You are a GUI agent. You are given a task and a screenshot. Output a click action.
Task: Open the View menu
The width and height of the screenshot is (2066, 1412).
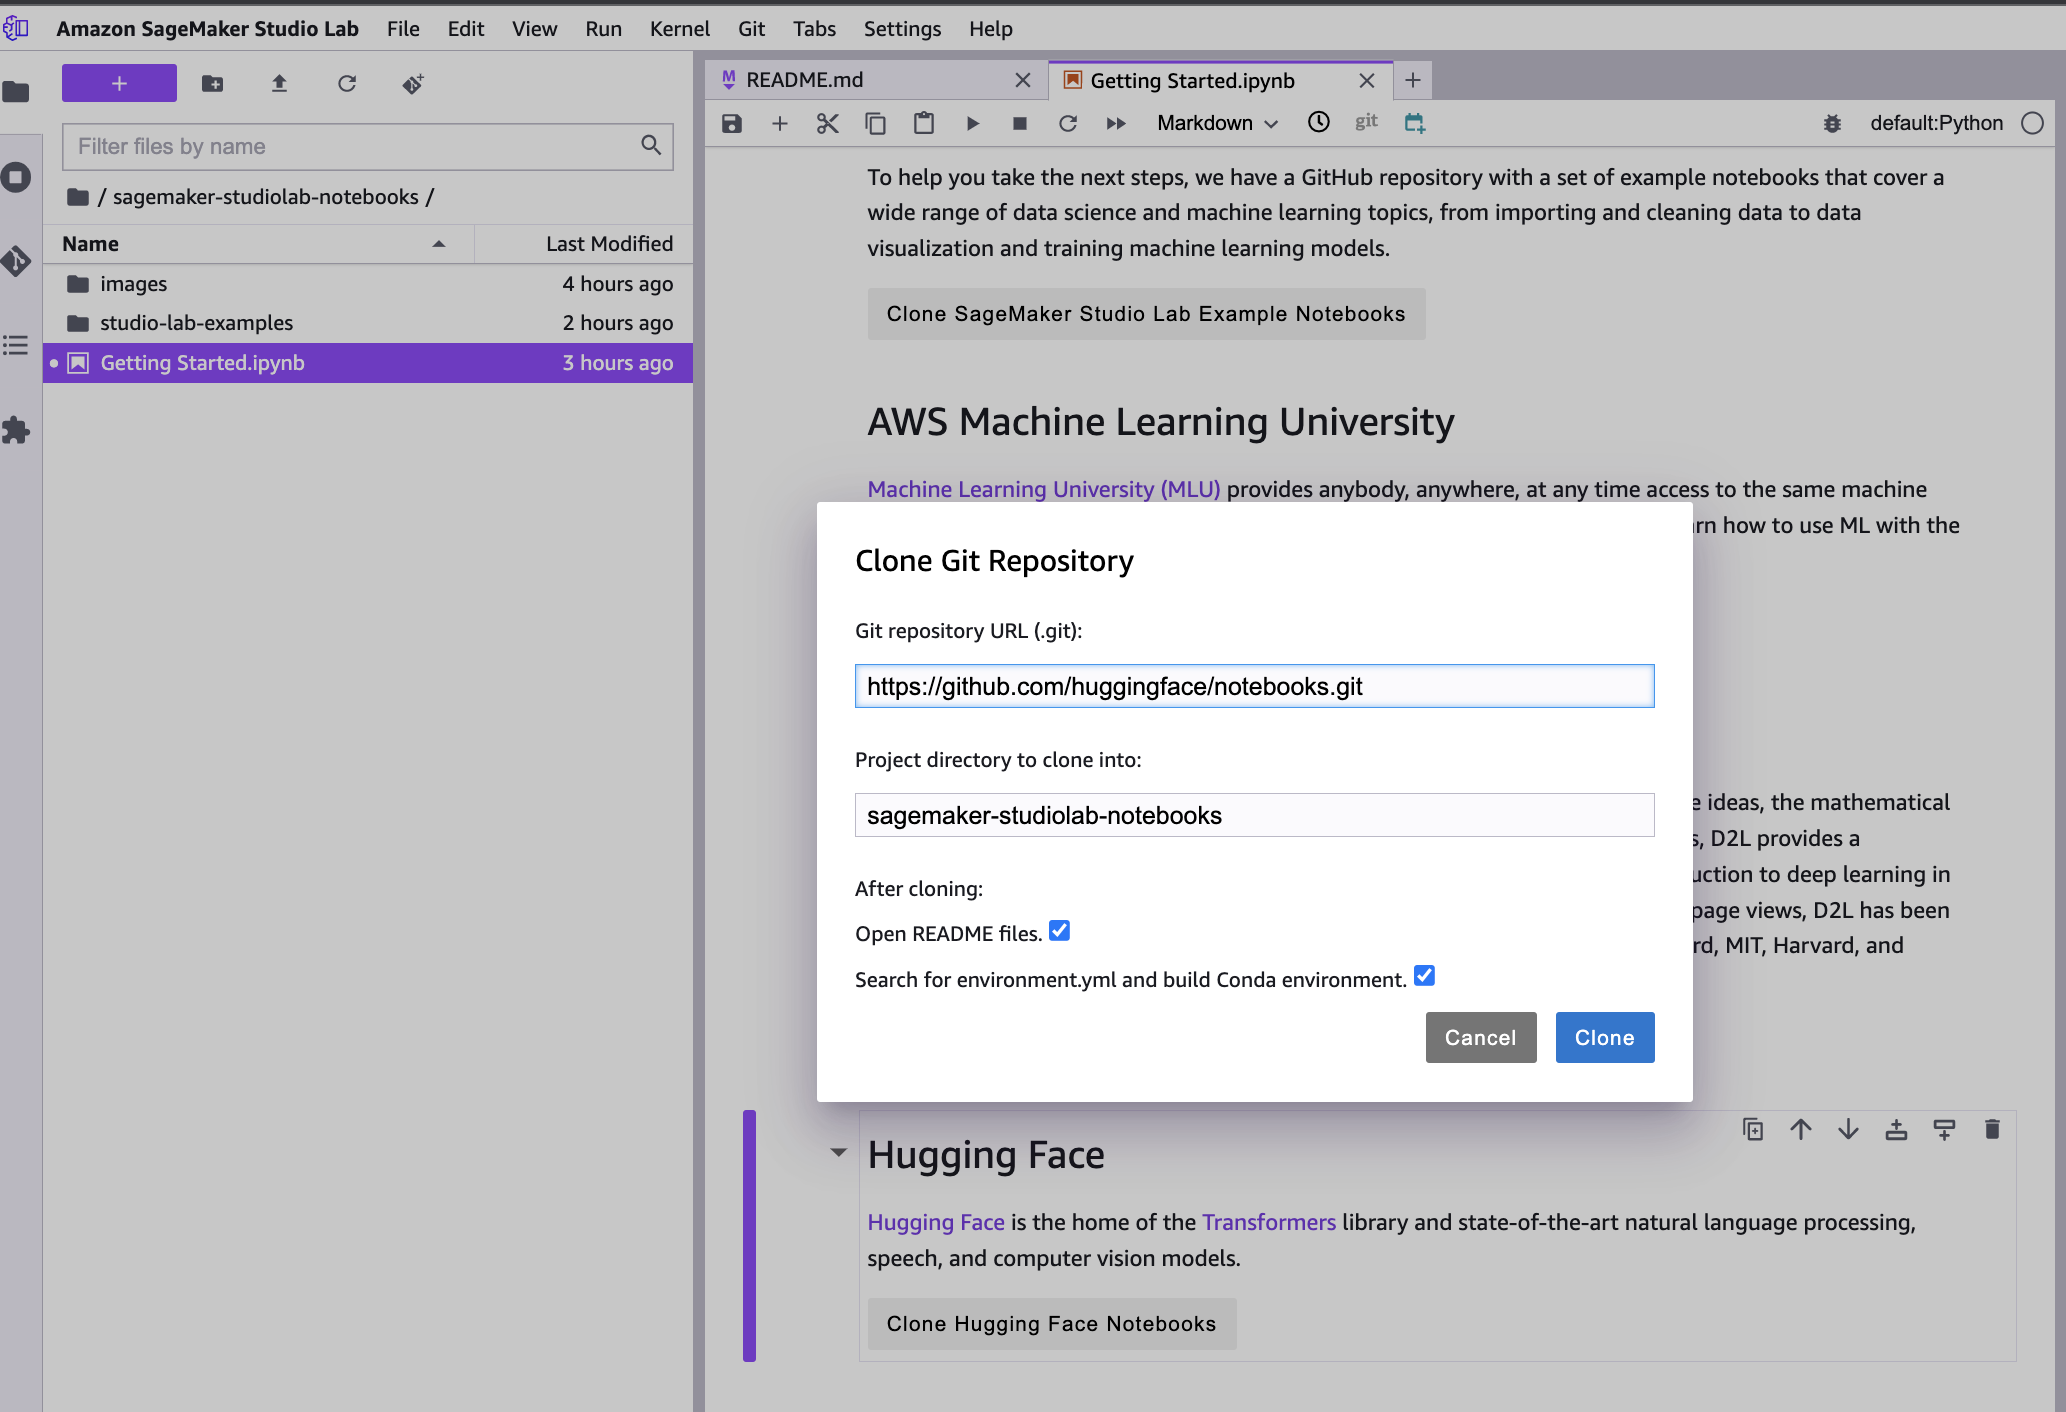pyautogui.click(x=534, y=29)
